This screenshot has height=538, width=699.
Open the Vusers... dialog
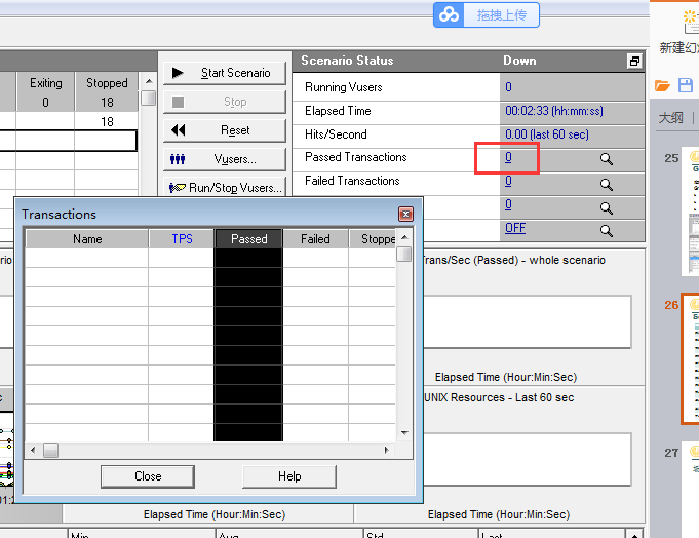[224, 159]
